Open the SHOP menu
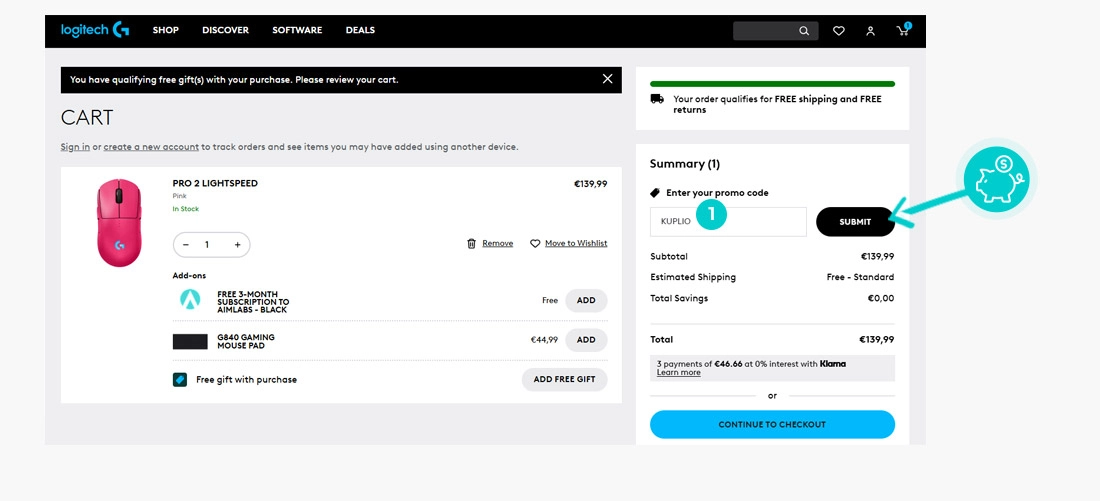 click(x=166, y=30)
